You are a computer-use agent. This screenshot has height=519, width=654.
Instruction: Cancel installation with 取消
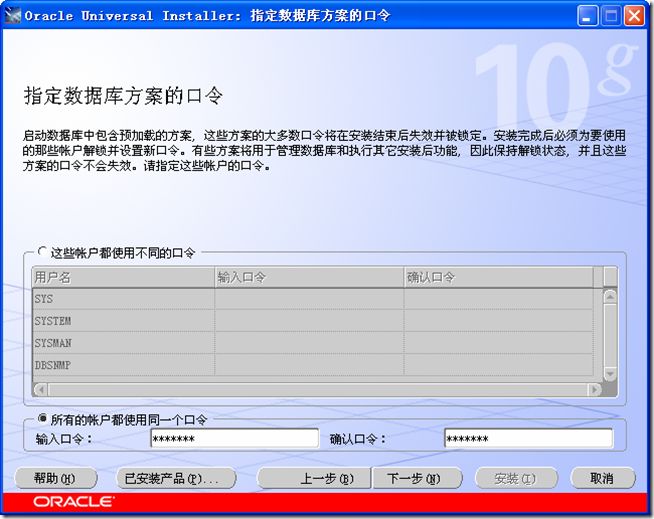click(x=602, y=478)
